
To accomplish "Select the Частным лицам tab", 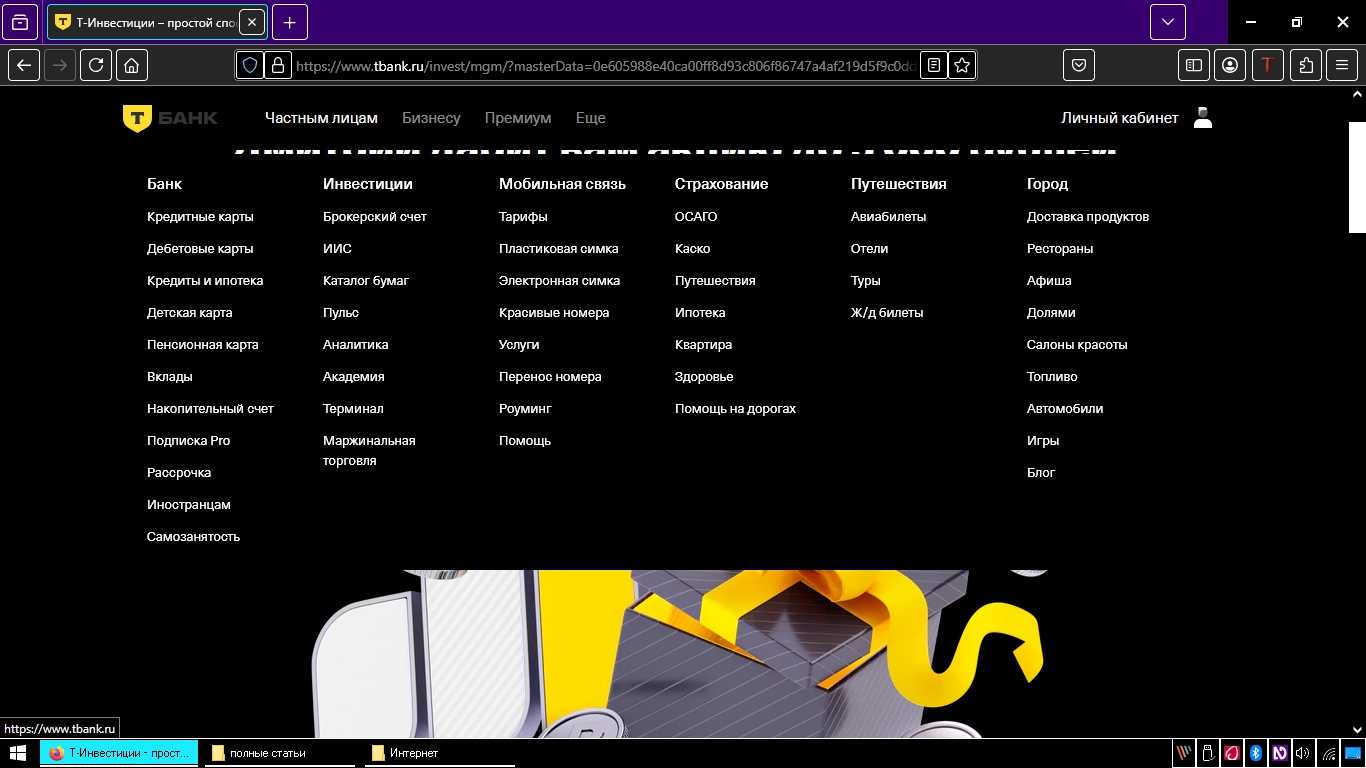I will tap(321, 118).
